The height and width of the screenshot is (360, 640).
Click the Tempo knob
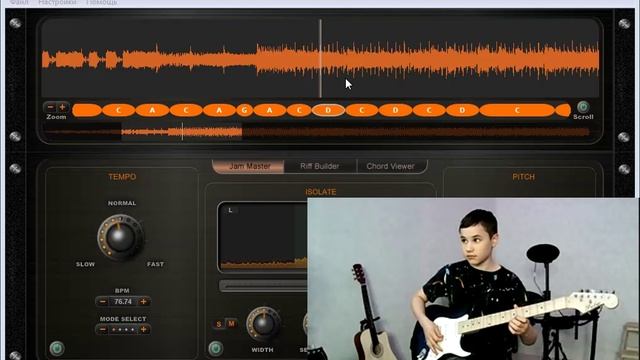[x=120, y=237]
